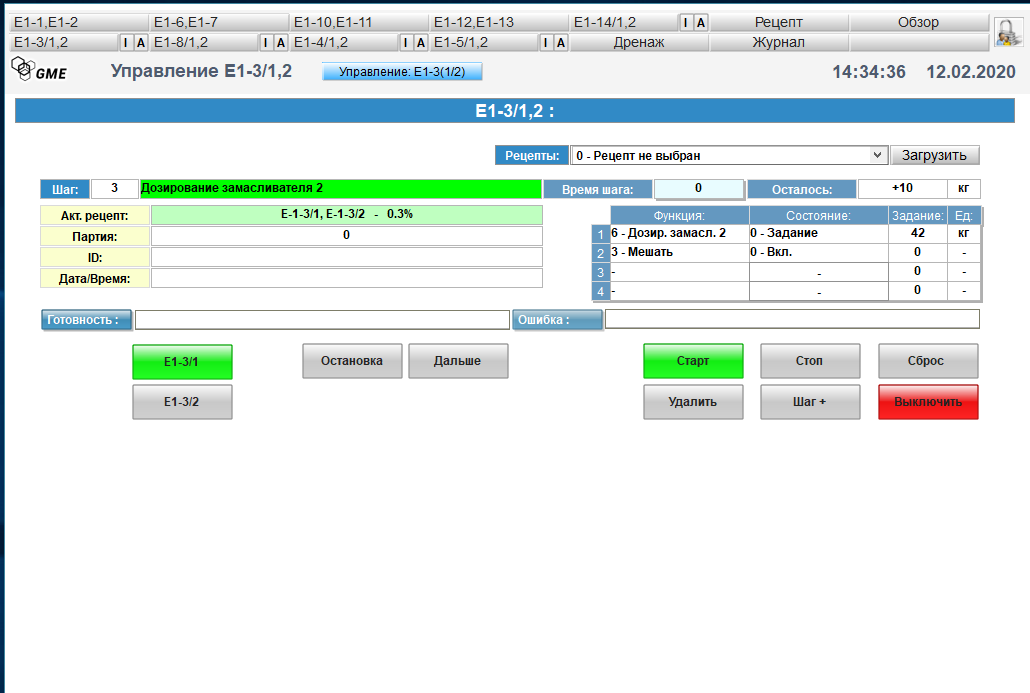Screen dimensions: 1030x693
Task: Toggle the 'I' indicator next to E1-3/1,2
Action: coord(126,42)
